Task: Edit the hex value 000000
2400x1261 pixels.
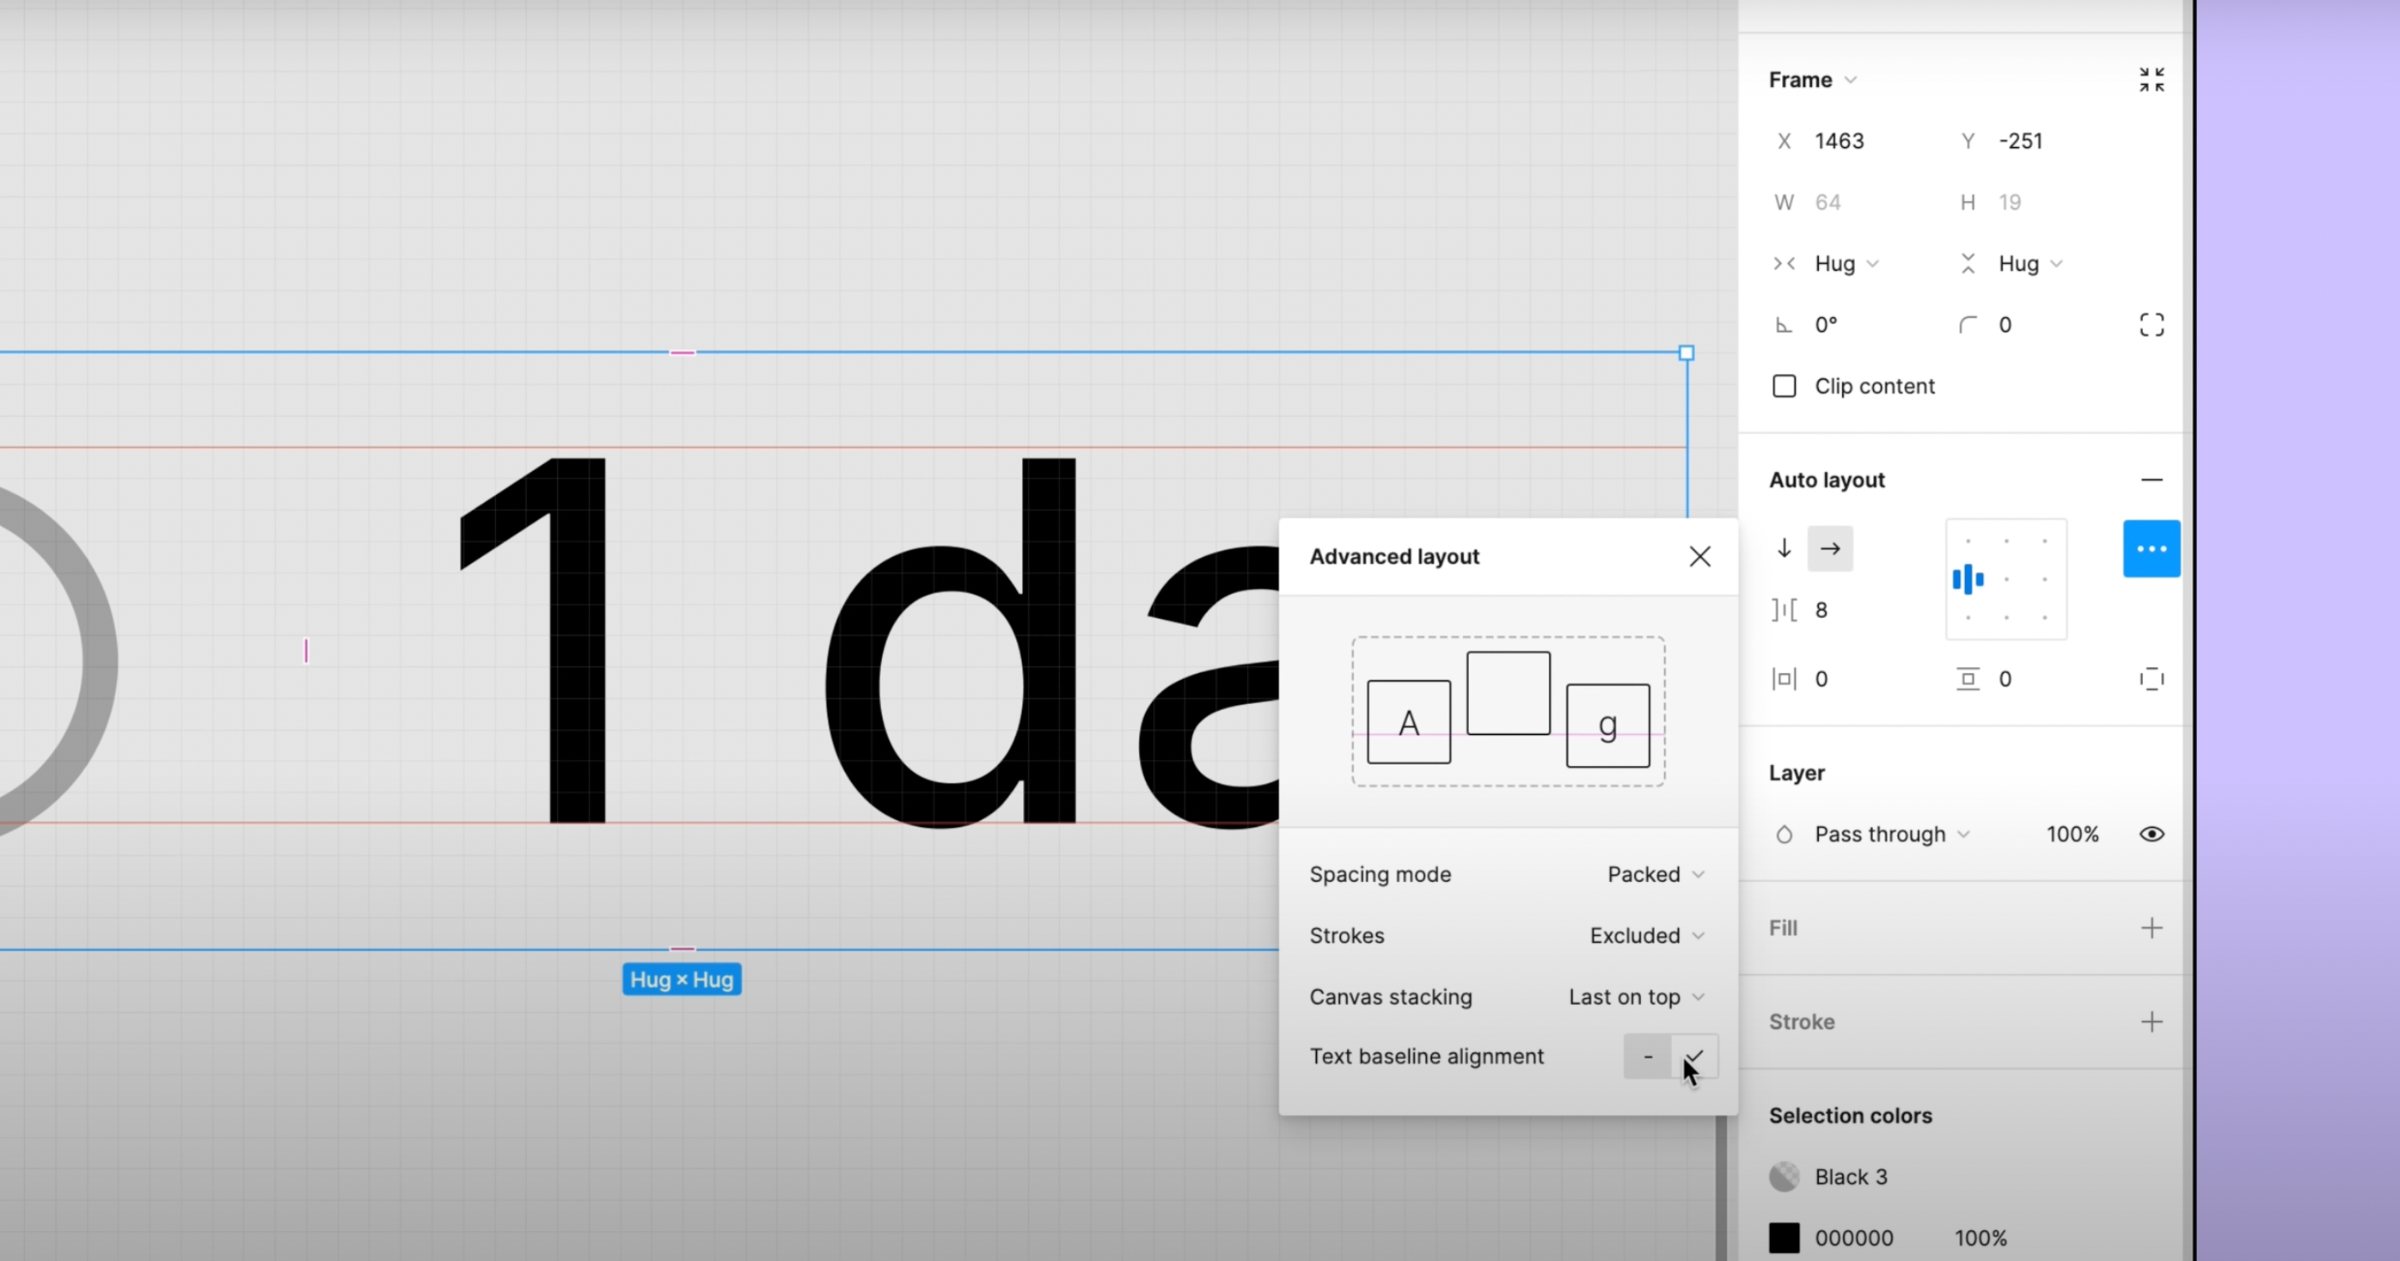Action: coord(1854,1238)
